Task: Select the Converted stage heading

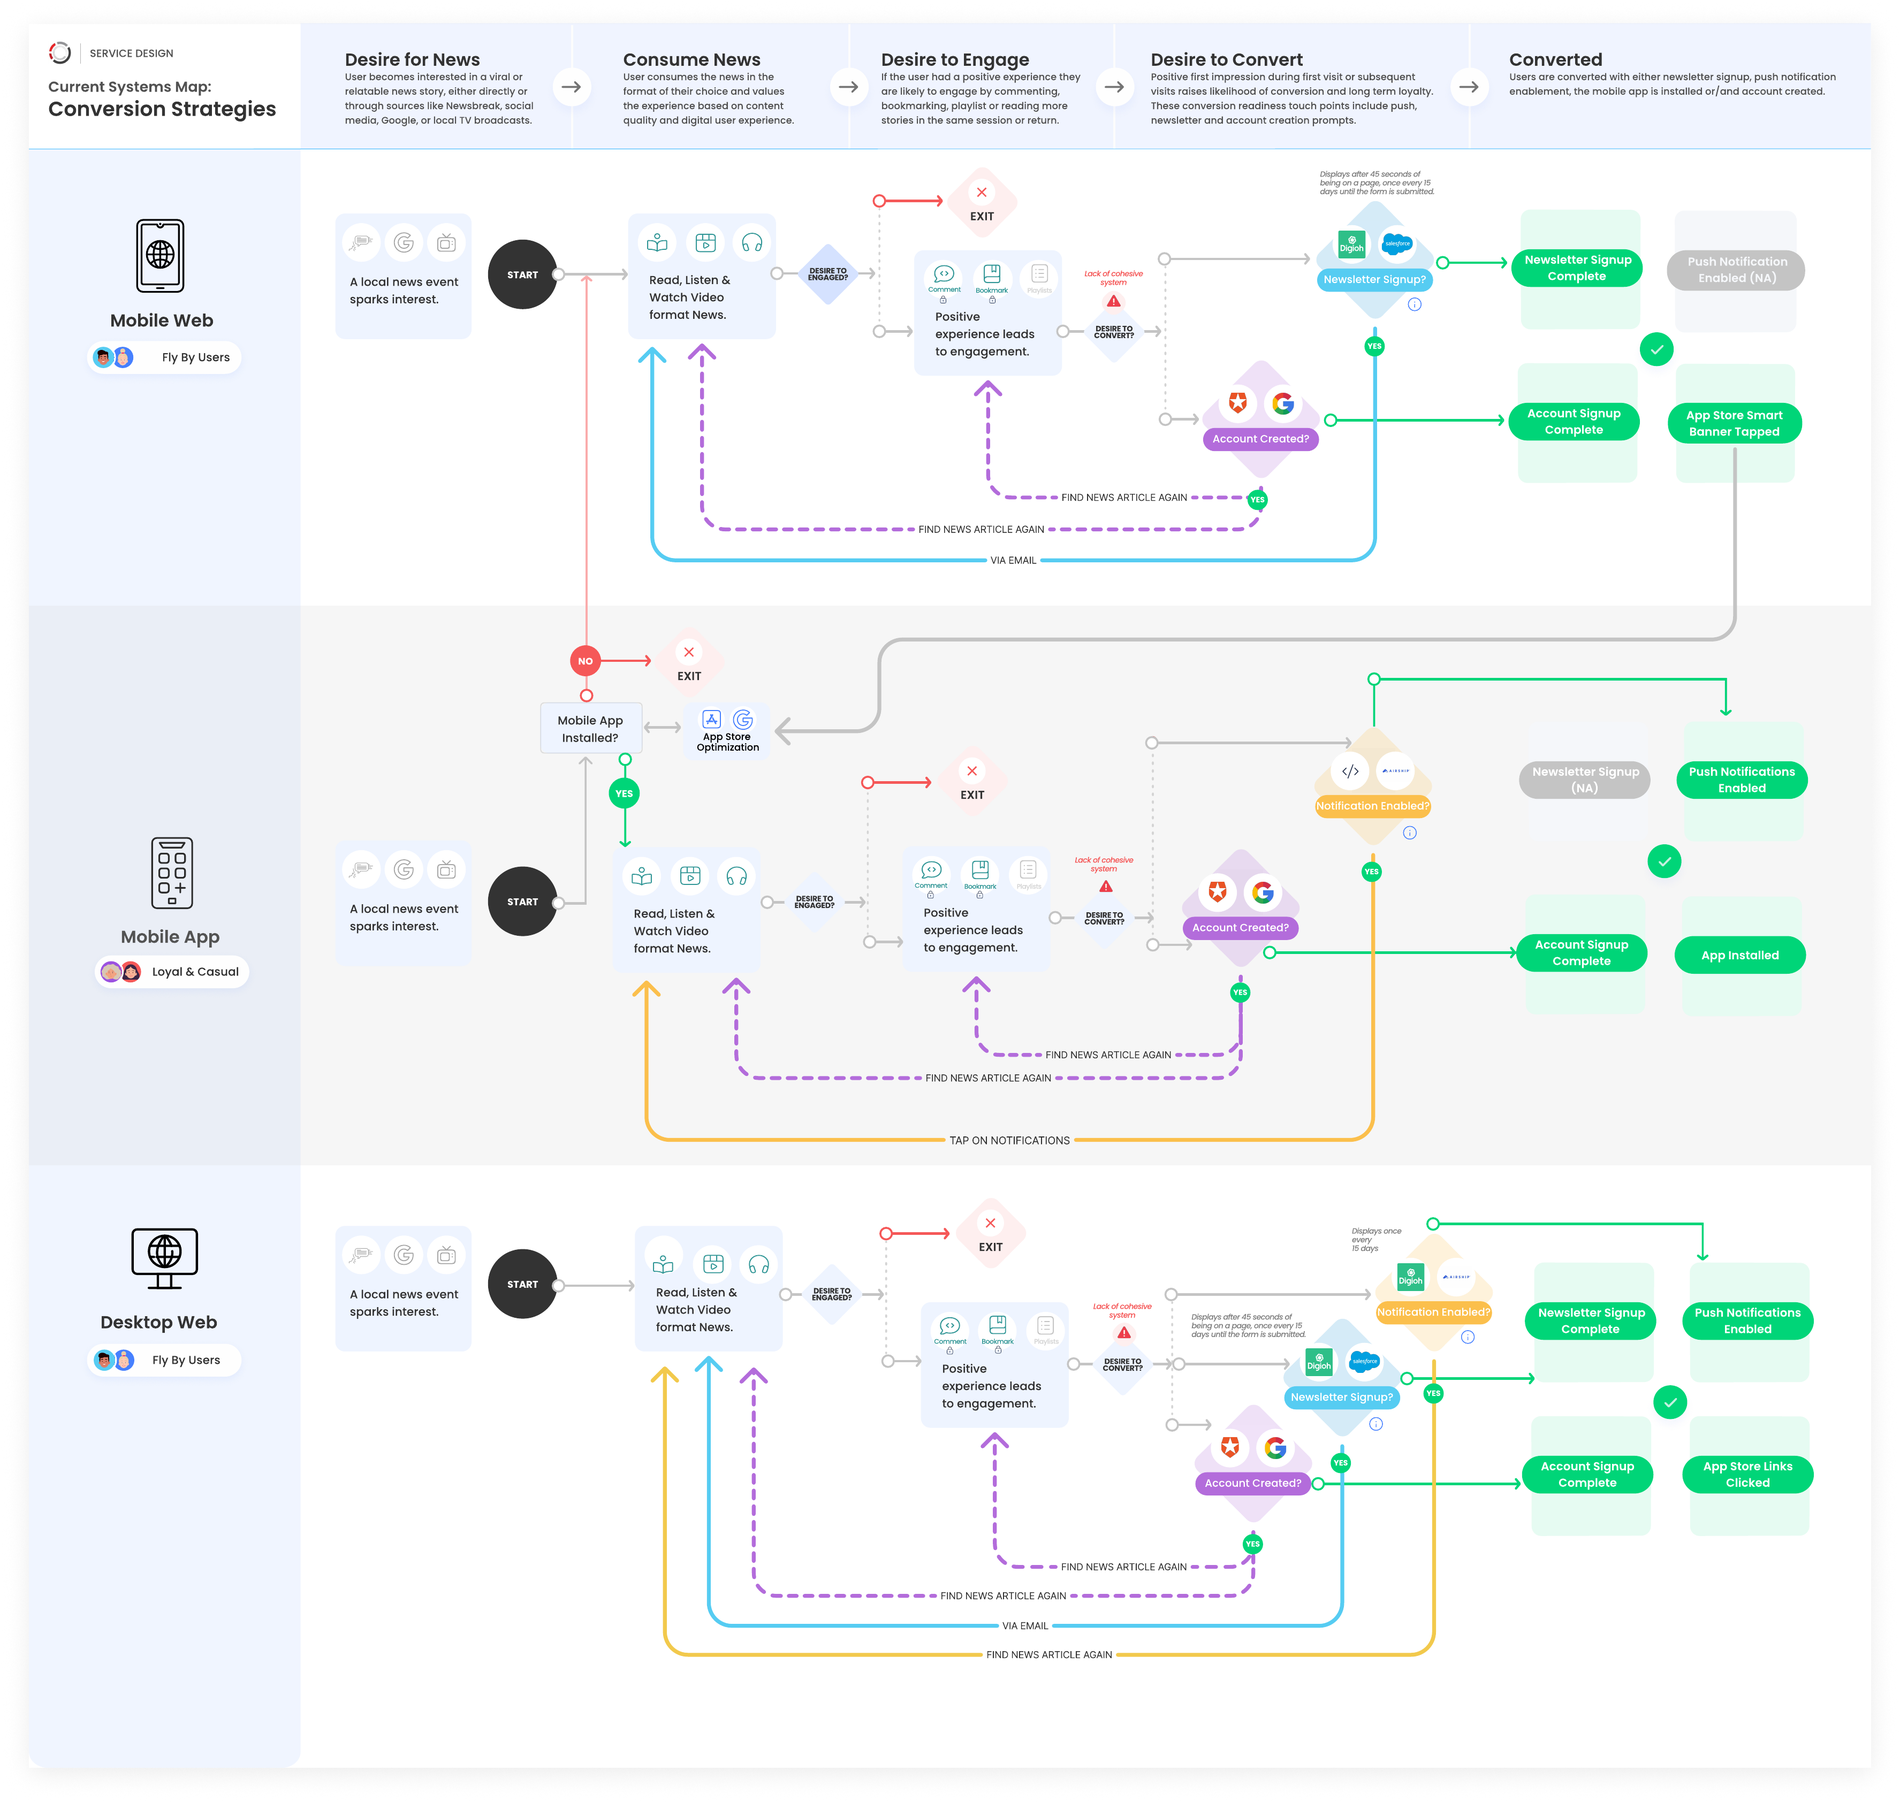Action: tap(1555, 59)
